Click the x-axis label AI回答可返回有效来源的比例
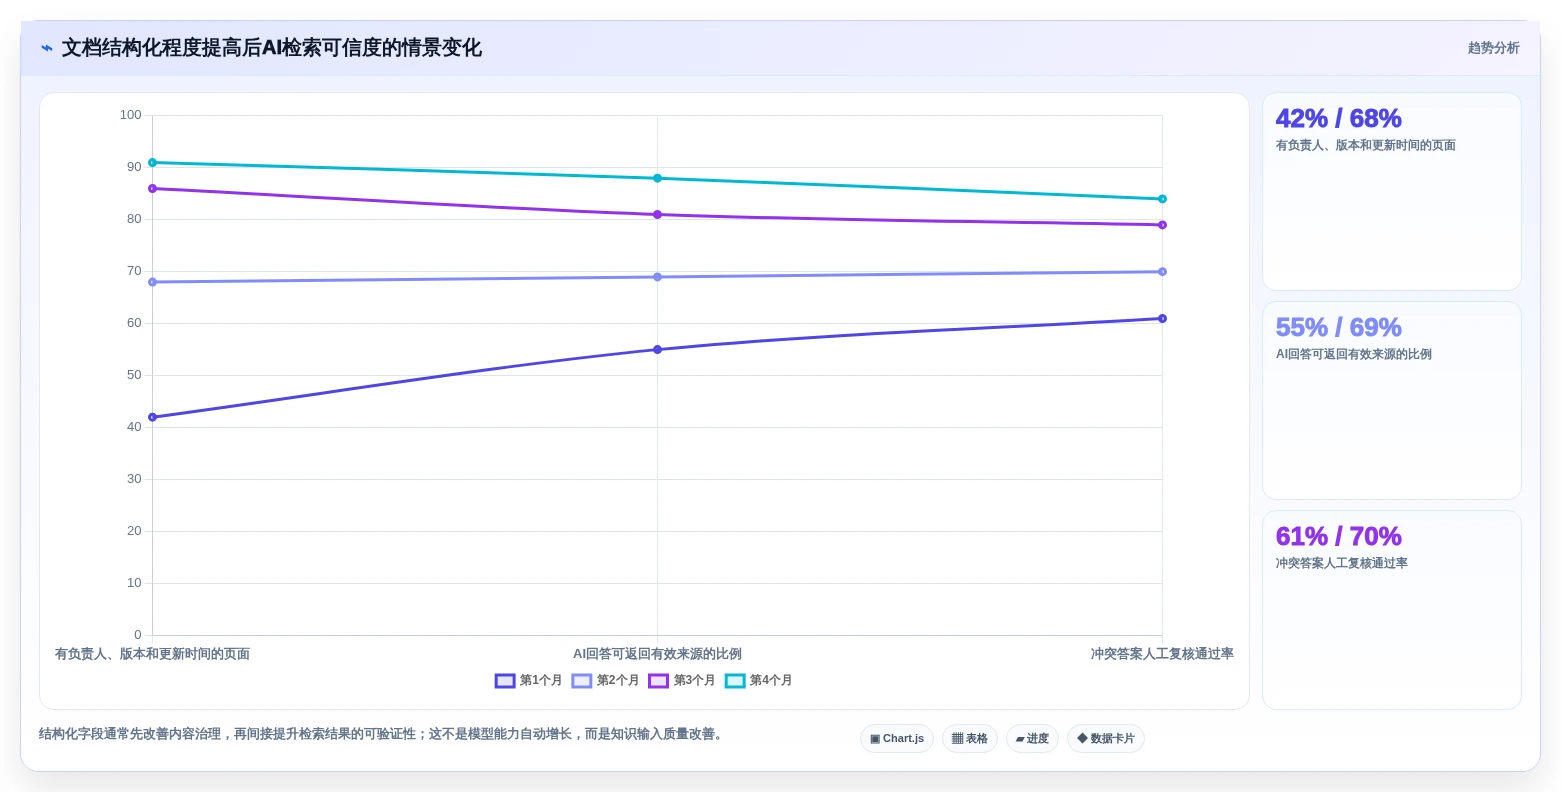This screenshot has width=1561, height=792. [658, 654]
